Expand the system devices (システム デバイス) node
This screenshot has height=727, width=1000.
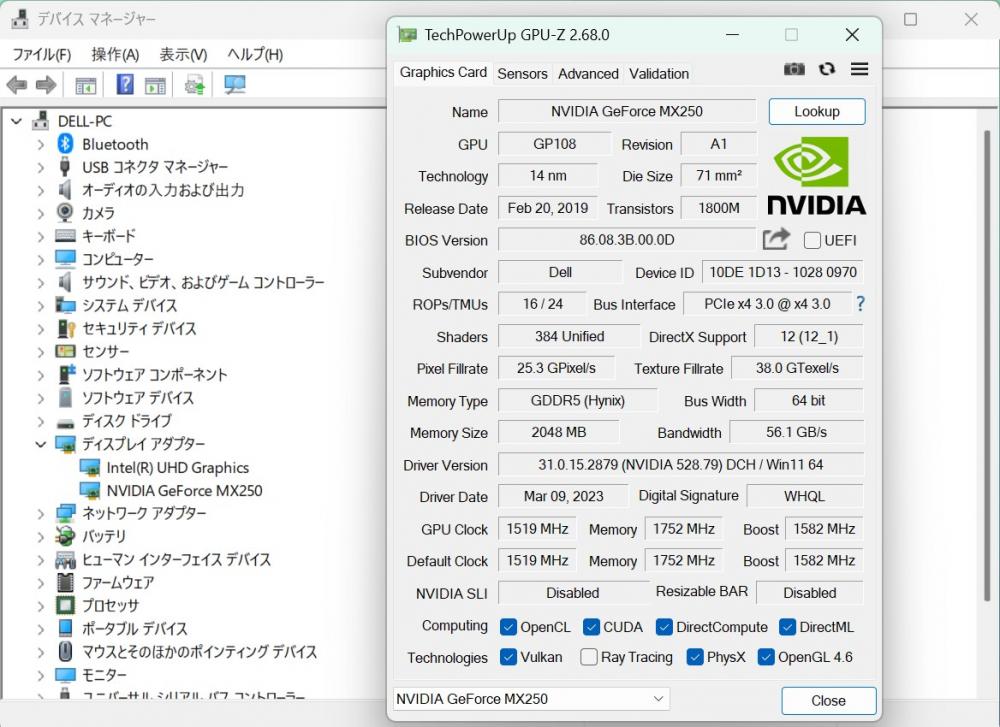click(41, 305)
